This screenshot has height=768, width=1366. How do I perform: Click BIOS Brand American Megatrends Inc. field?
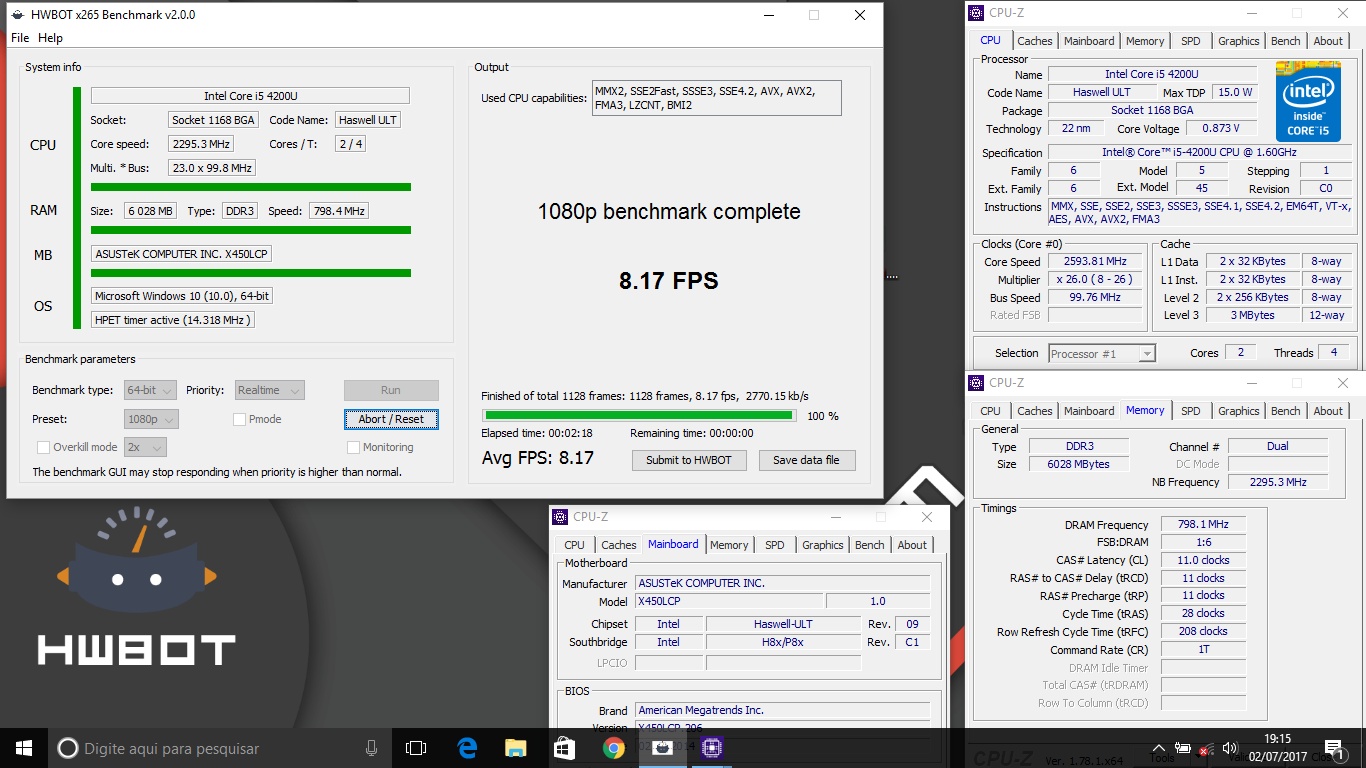[783, 710]
